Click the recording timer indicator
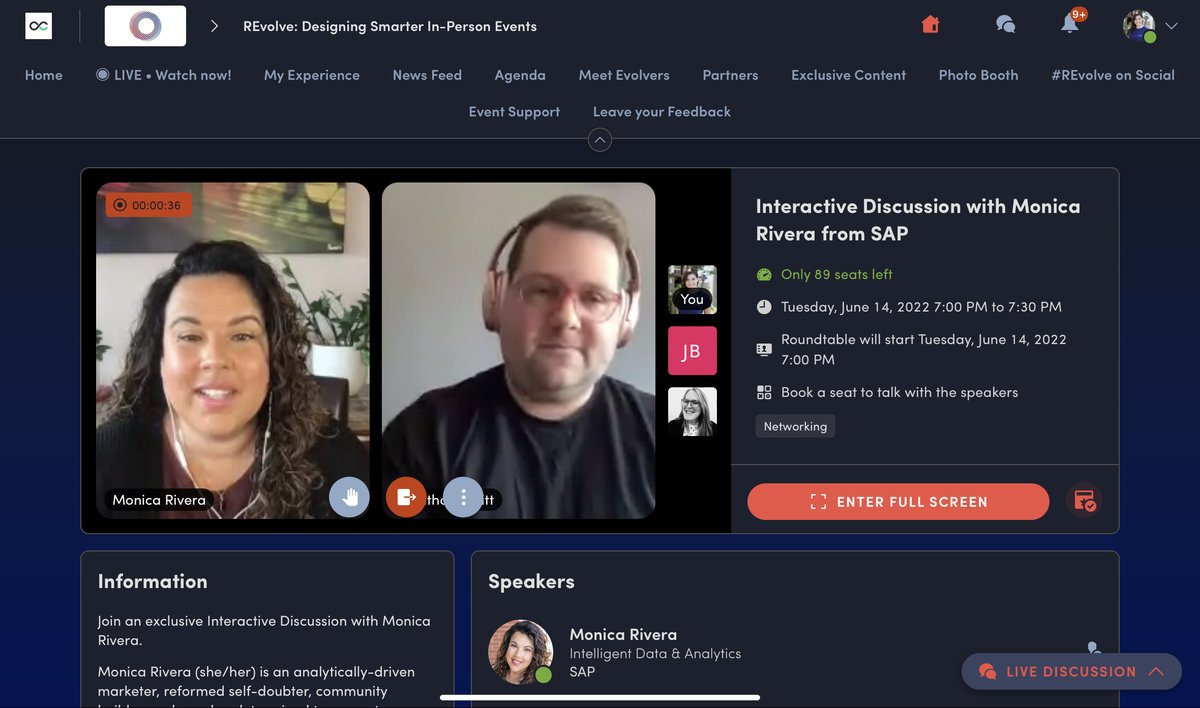The image size is (1200, 708). [149, 205]
